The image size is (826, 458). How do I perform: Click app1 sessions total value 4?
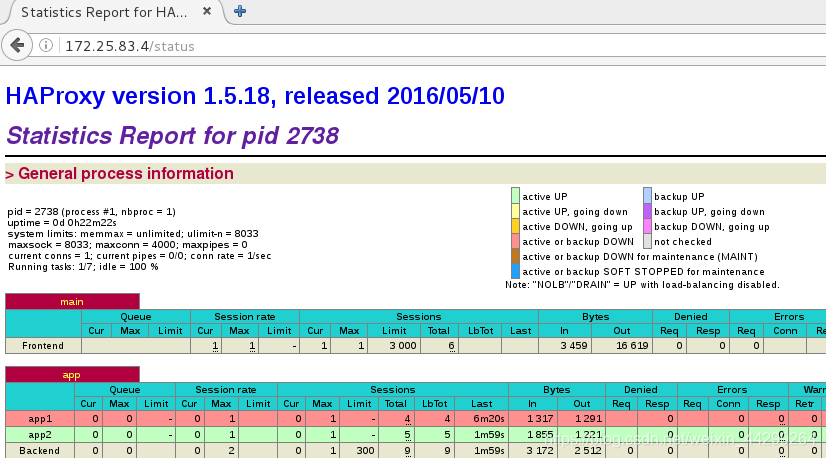click(x=408, y=419)
